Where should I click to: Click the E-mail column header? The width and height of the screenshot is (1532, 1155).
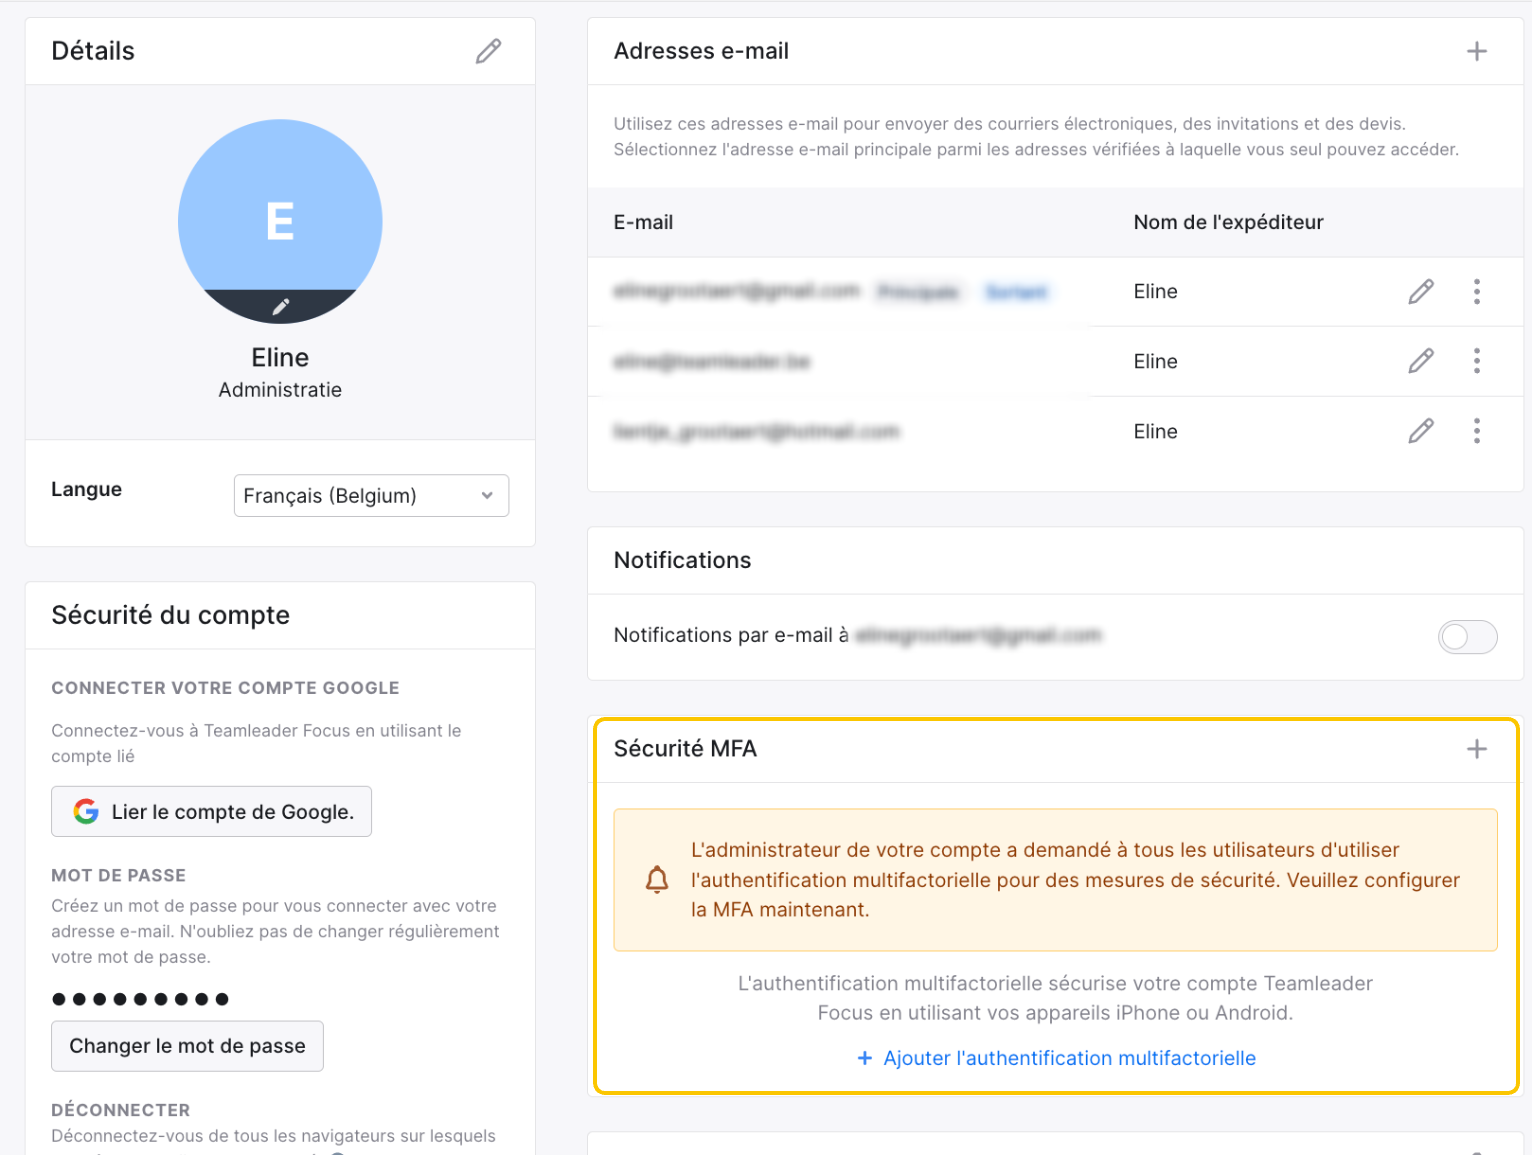pos(643,222)
